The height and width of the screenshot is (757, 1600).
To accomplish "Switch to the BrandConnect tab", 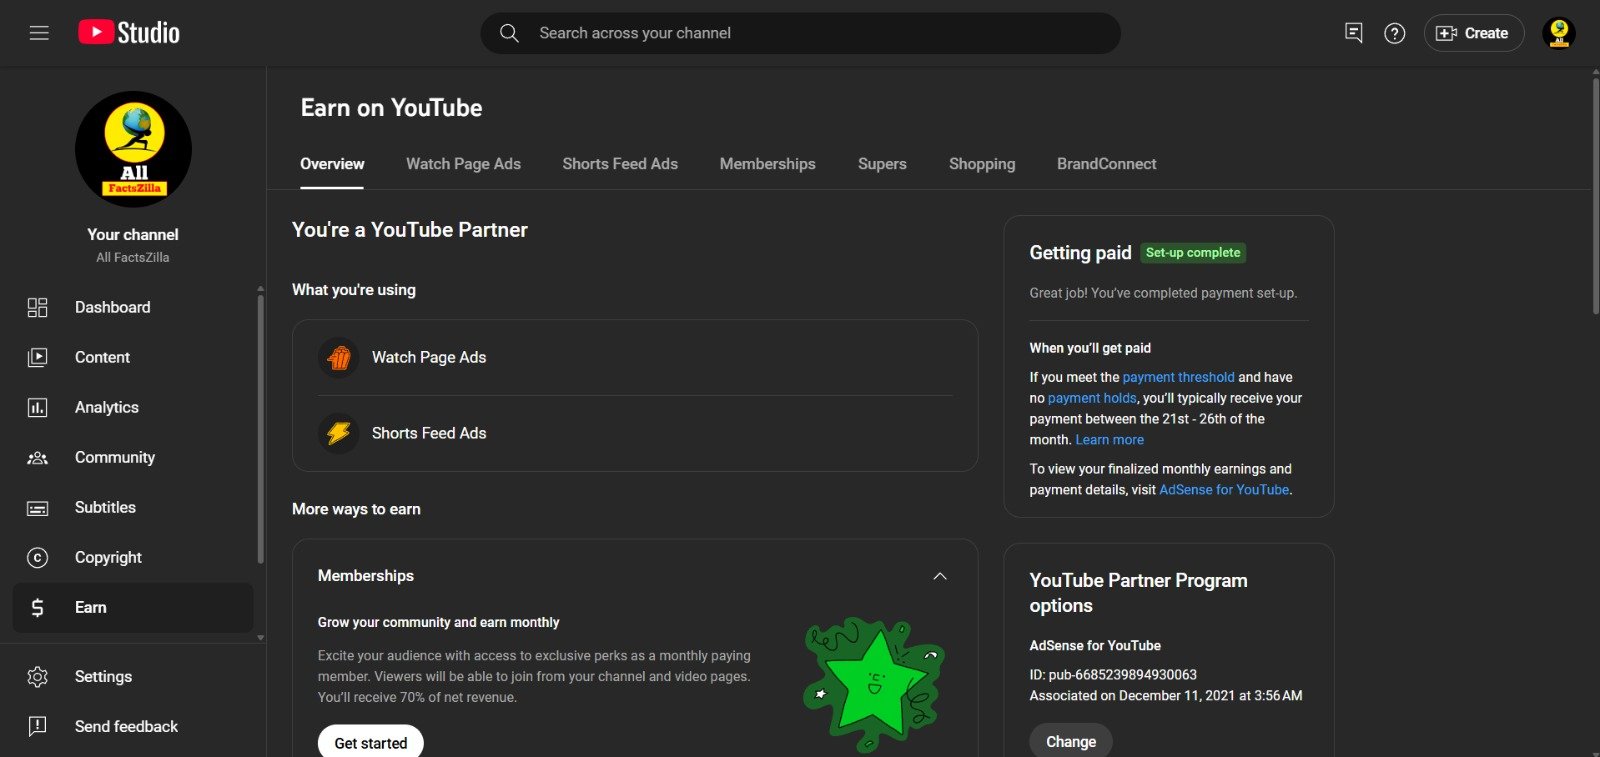I will click(1106, 164).
